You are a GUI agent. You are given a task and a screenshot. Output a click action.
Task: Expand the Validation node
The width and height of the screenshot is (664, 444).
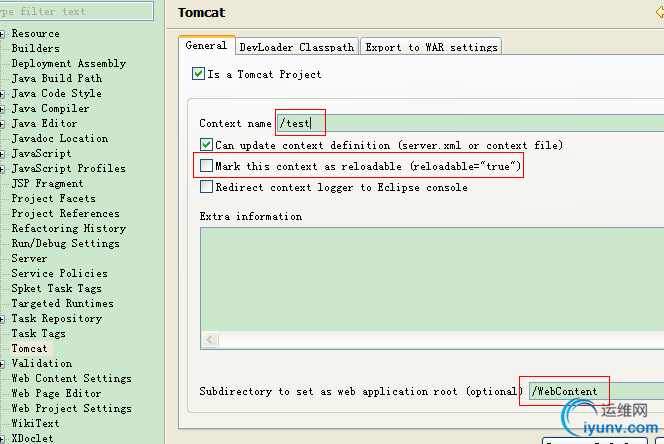[2, 364]
